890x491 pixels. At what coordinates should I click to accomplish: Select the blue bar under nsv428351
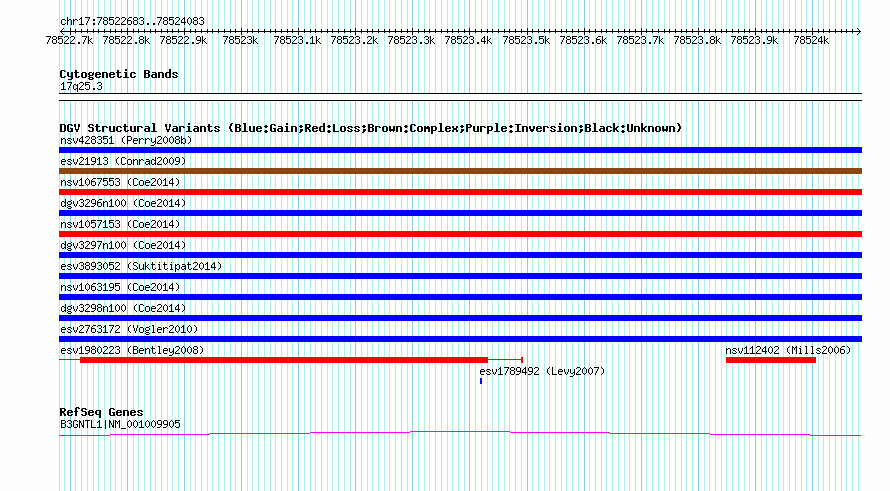pos(460,150)
